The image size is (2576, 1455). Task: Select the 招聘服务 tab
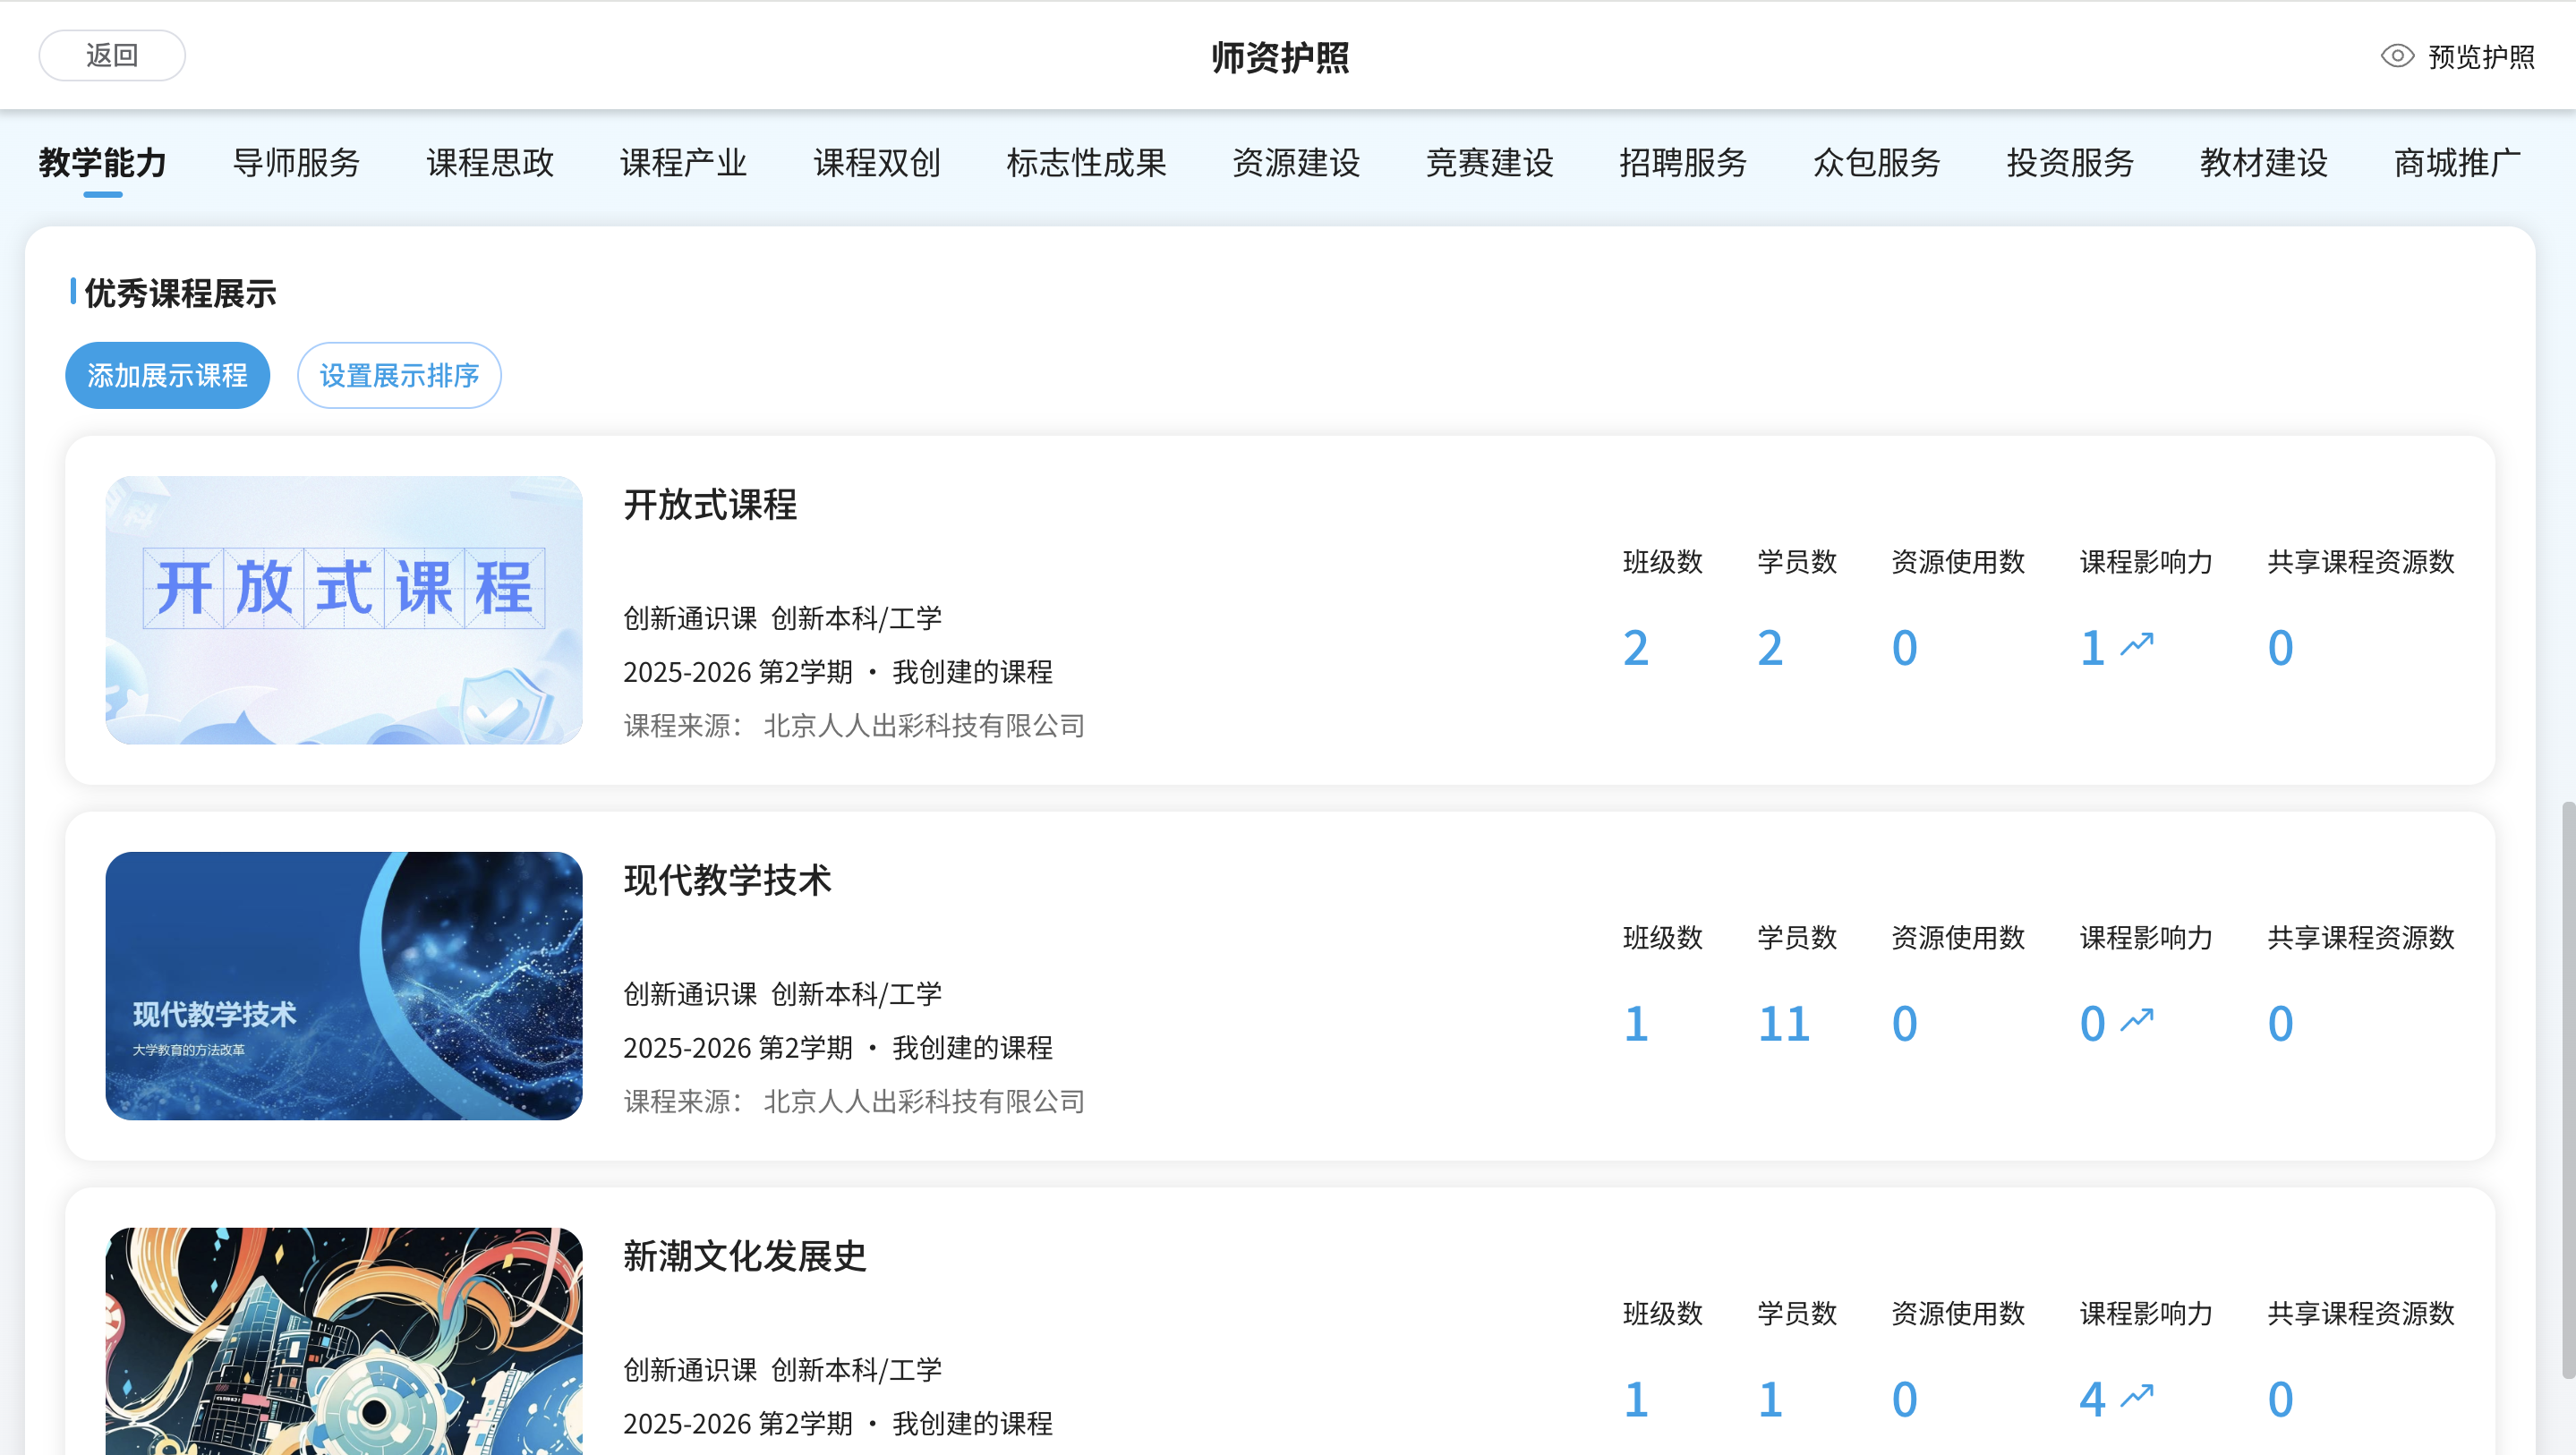click(x=1684, y=163)
